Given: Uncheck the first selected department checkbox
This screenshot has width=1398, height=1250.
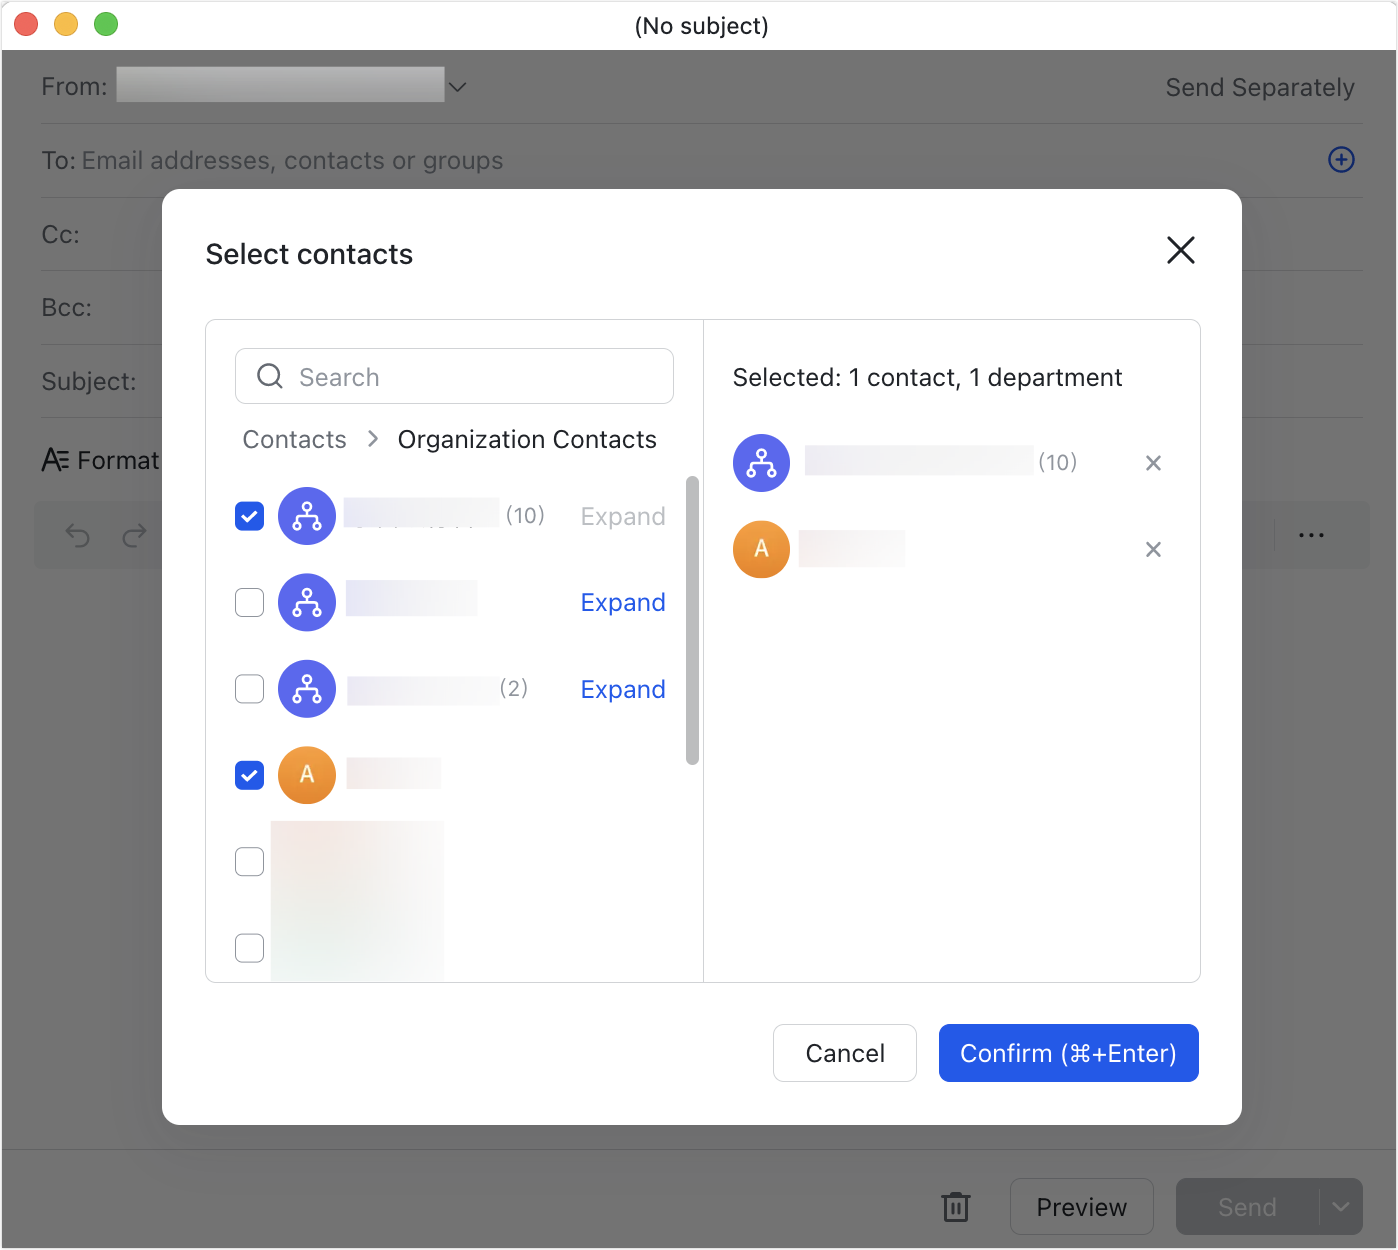Looking at the screenshot, I should pyautogui.click(x=249, y=516).
